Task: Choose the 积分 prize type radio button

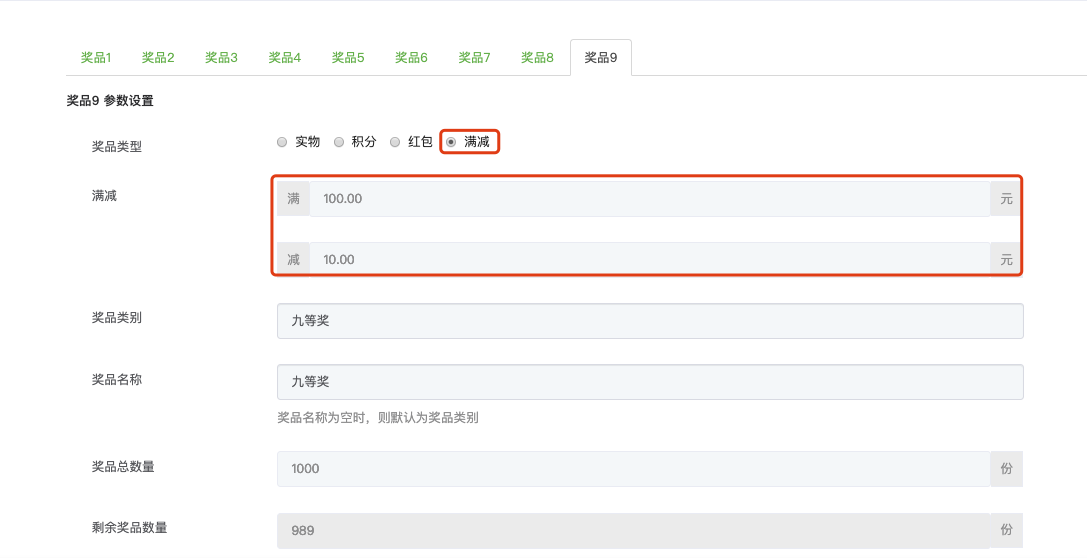Action: (x=339, y=142)
